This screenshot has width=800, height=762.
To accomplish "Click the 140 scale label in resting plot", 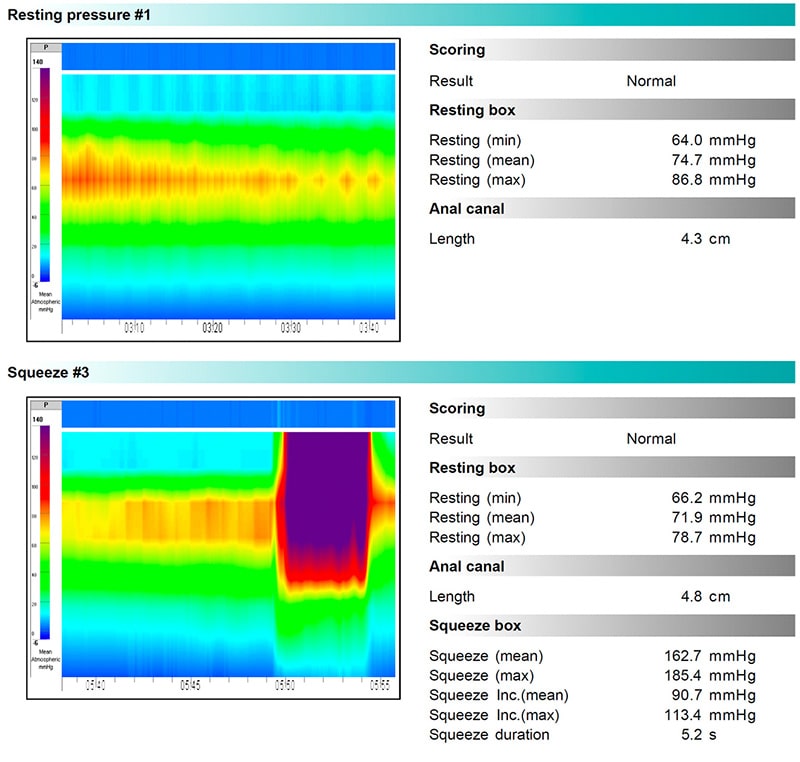I will coord(38,62).
